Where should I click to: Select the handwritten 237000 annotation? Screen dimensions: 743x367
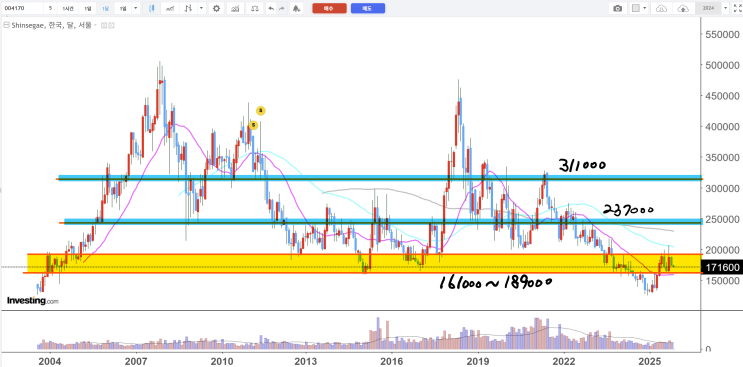click(x=628, y=209)
